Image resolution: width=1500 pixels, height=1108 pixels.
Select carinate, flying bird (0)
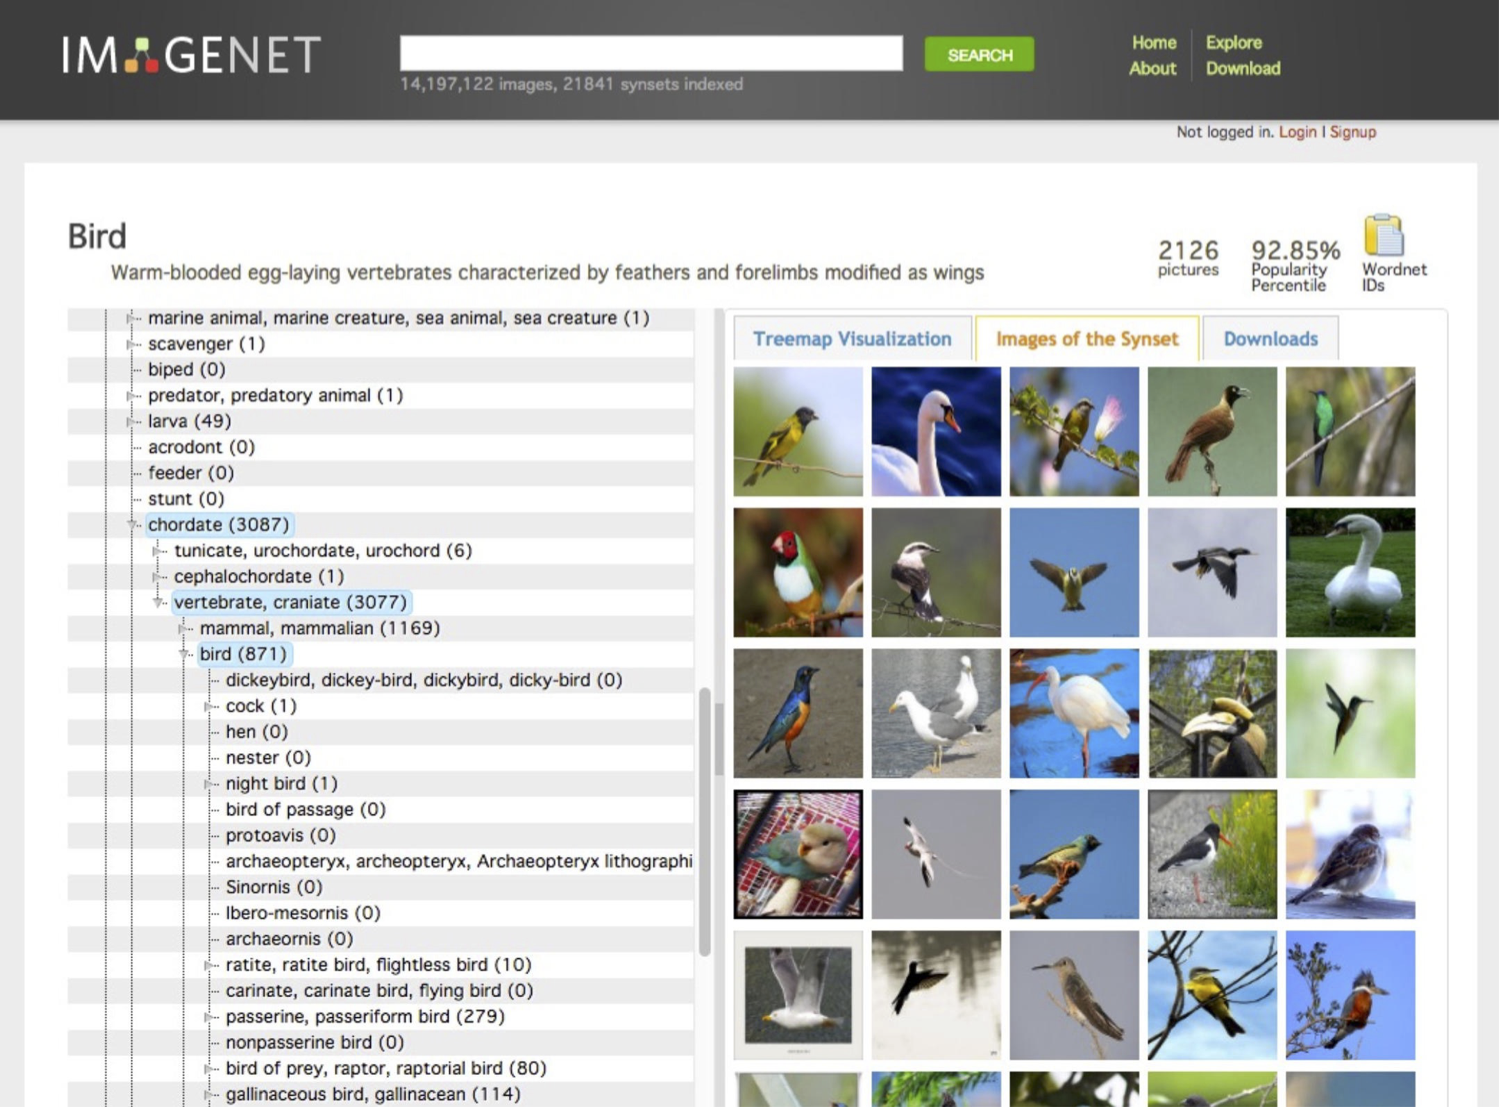pos(379,991)
